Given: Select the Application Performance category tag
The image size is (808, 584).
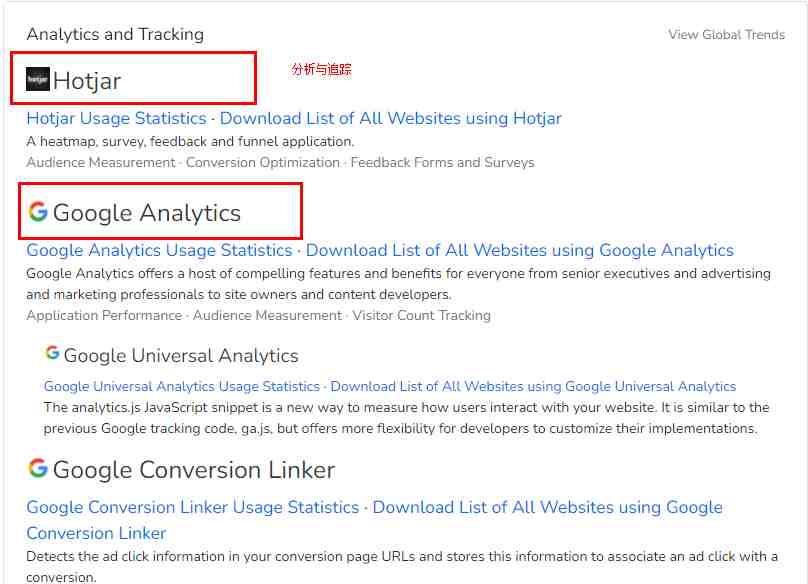Looking at the screenshot, I should 104,315.
